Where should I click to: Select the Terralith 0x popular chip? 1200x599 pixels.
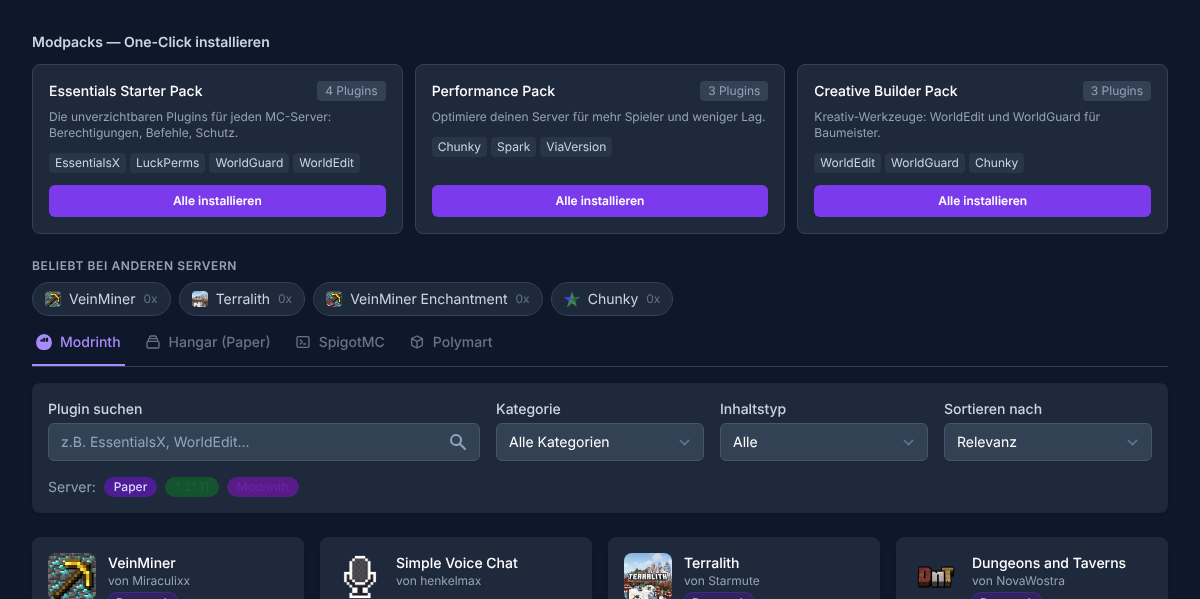click(x=242, y=299)
